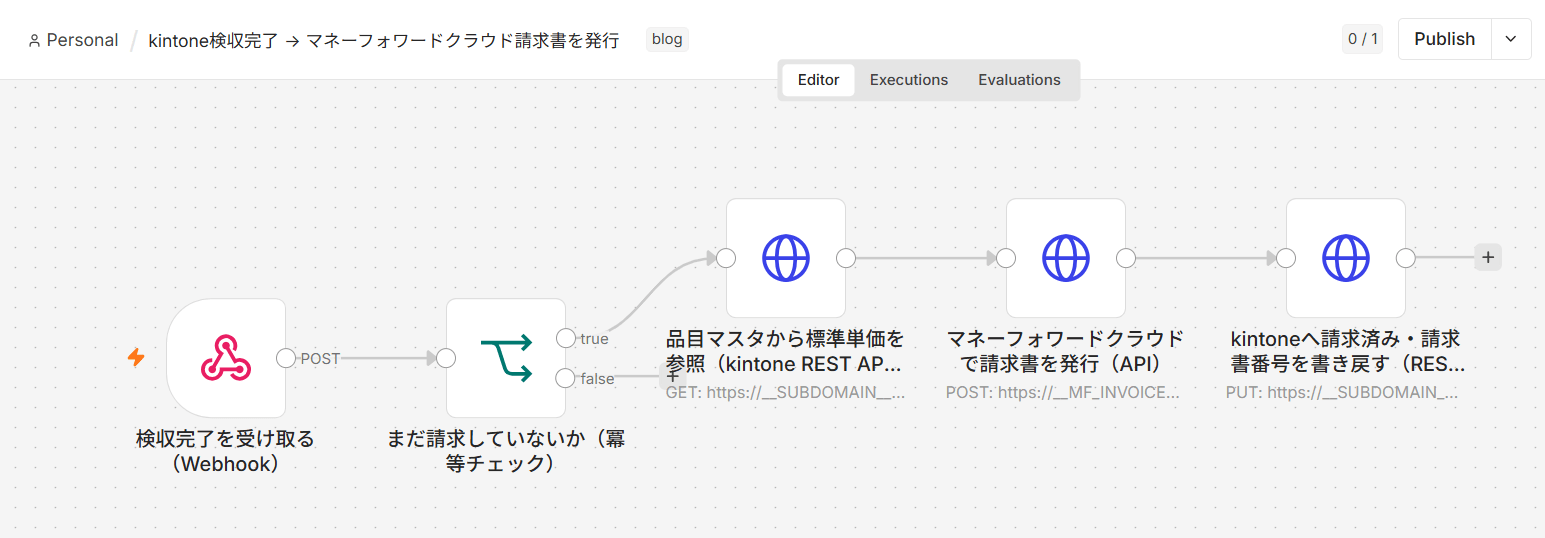The image size is (1545, 538).
Task: Click the 品目マスタ node input connector
Action: (x=726, y=258)
